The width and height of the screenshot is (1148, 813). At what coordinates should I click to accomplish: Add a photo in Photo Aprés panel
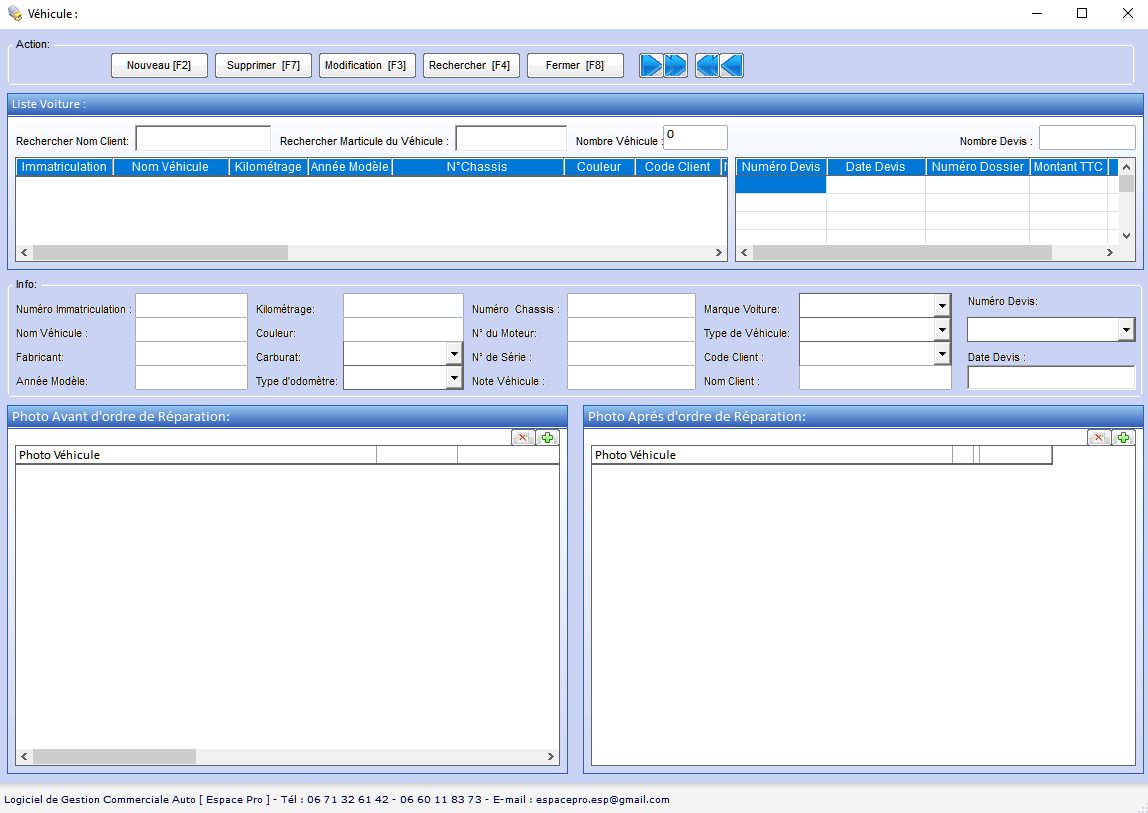click(x=1123, y=437)
